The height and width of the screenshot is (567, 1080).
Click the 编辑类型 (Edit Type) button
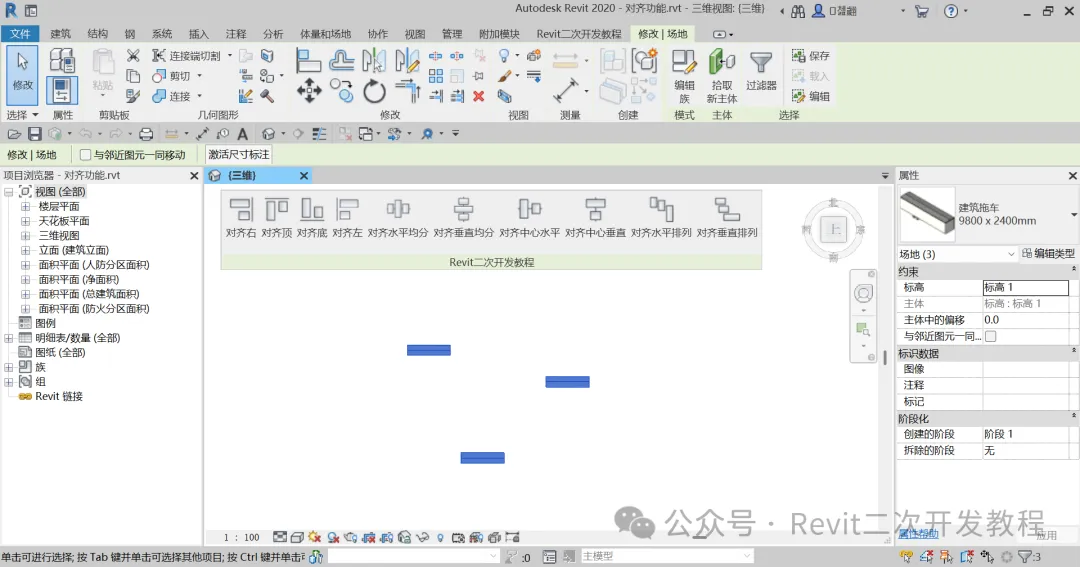tap(1048, 254)
